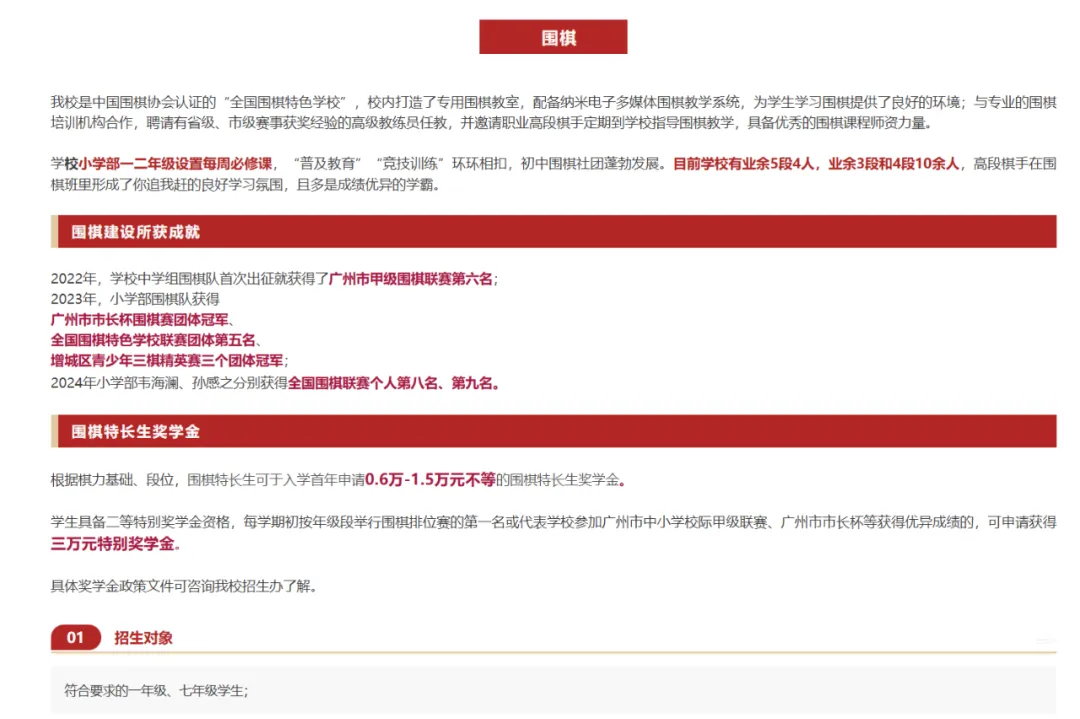Click the text 2022年，学校中学组围棋队
The width and height of the screenshot is (1080, 719).
134,279
